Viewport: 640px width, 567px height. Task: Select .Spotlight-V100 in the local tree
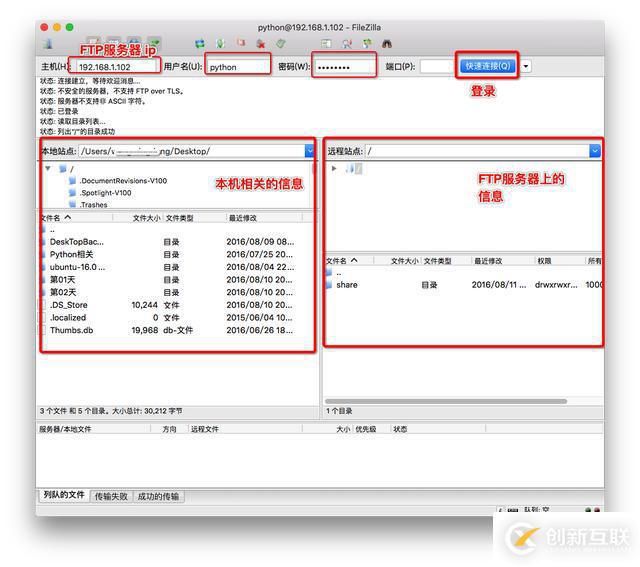tap(105, 193)
